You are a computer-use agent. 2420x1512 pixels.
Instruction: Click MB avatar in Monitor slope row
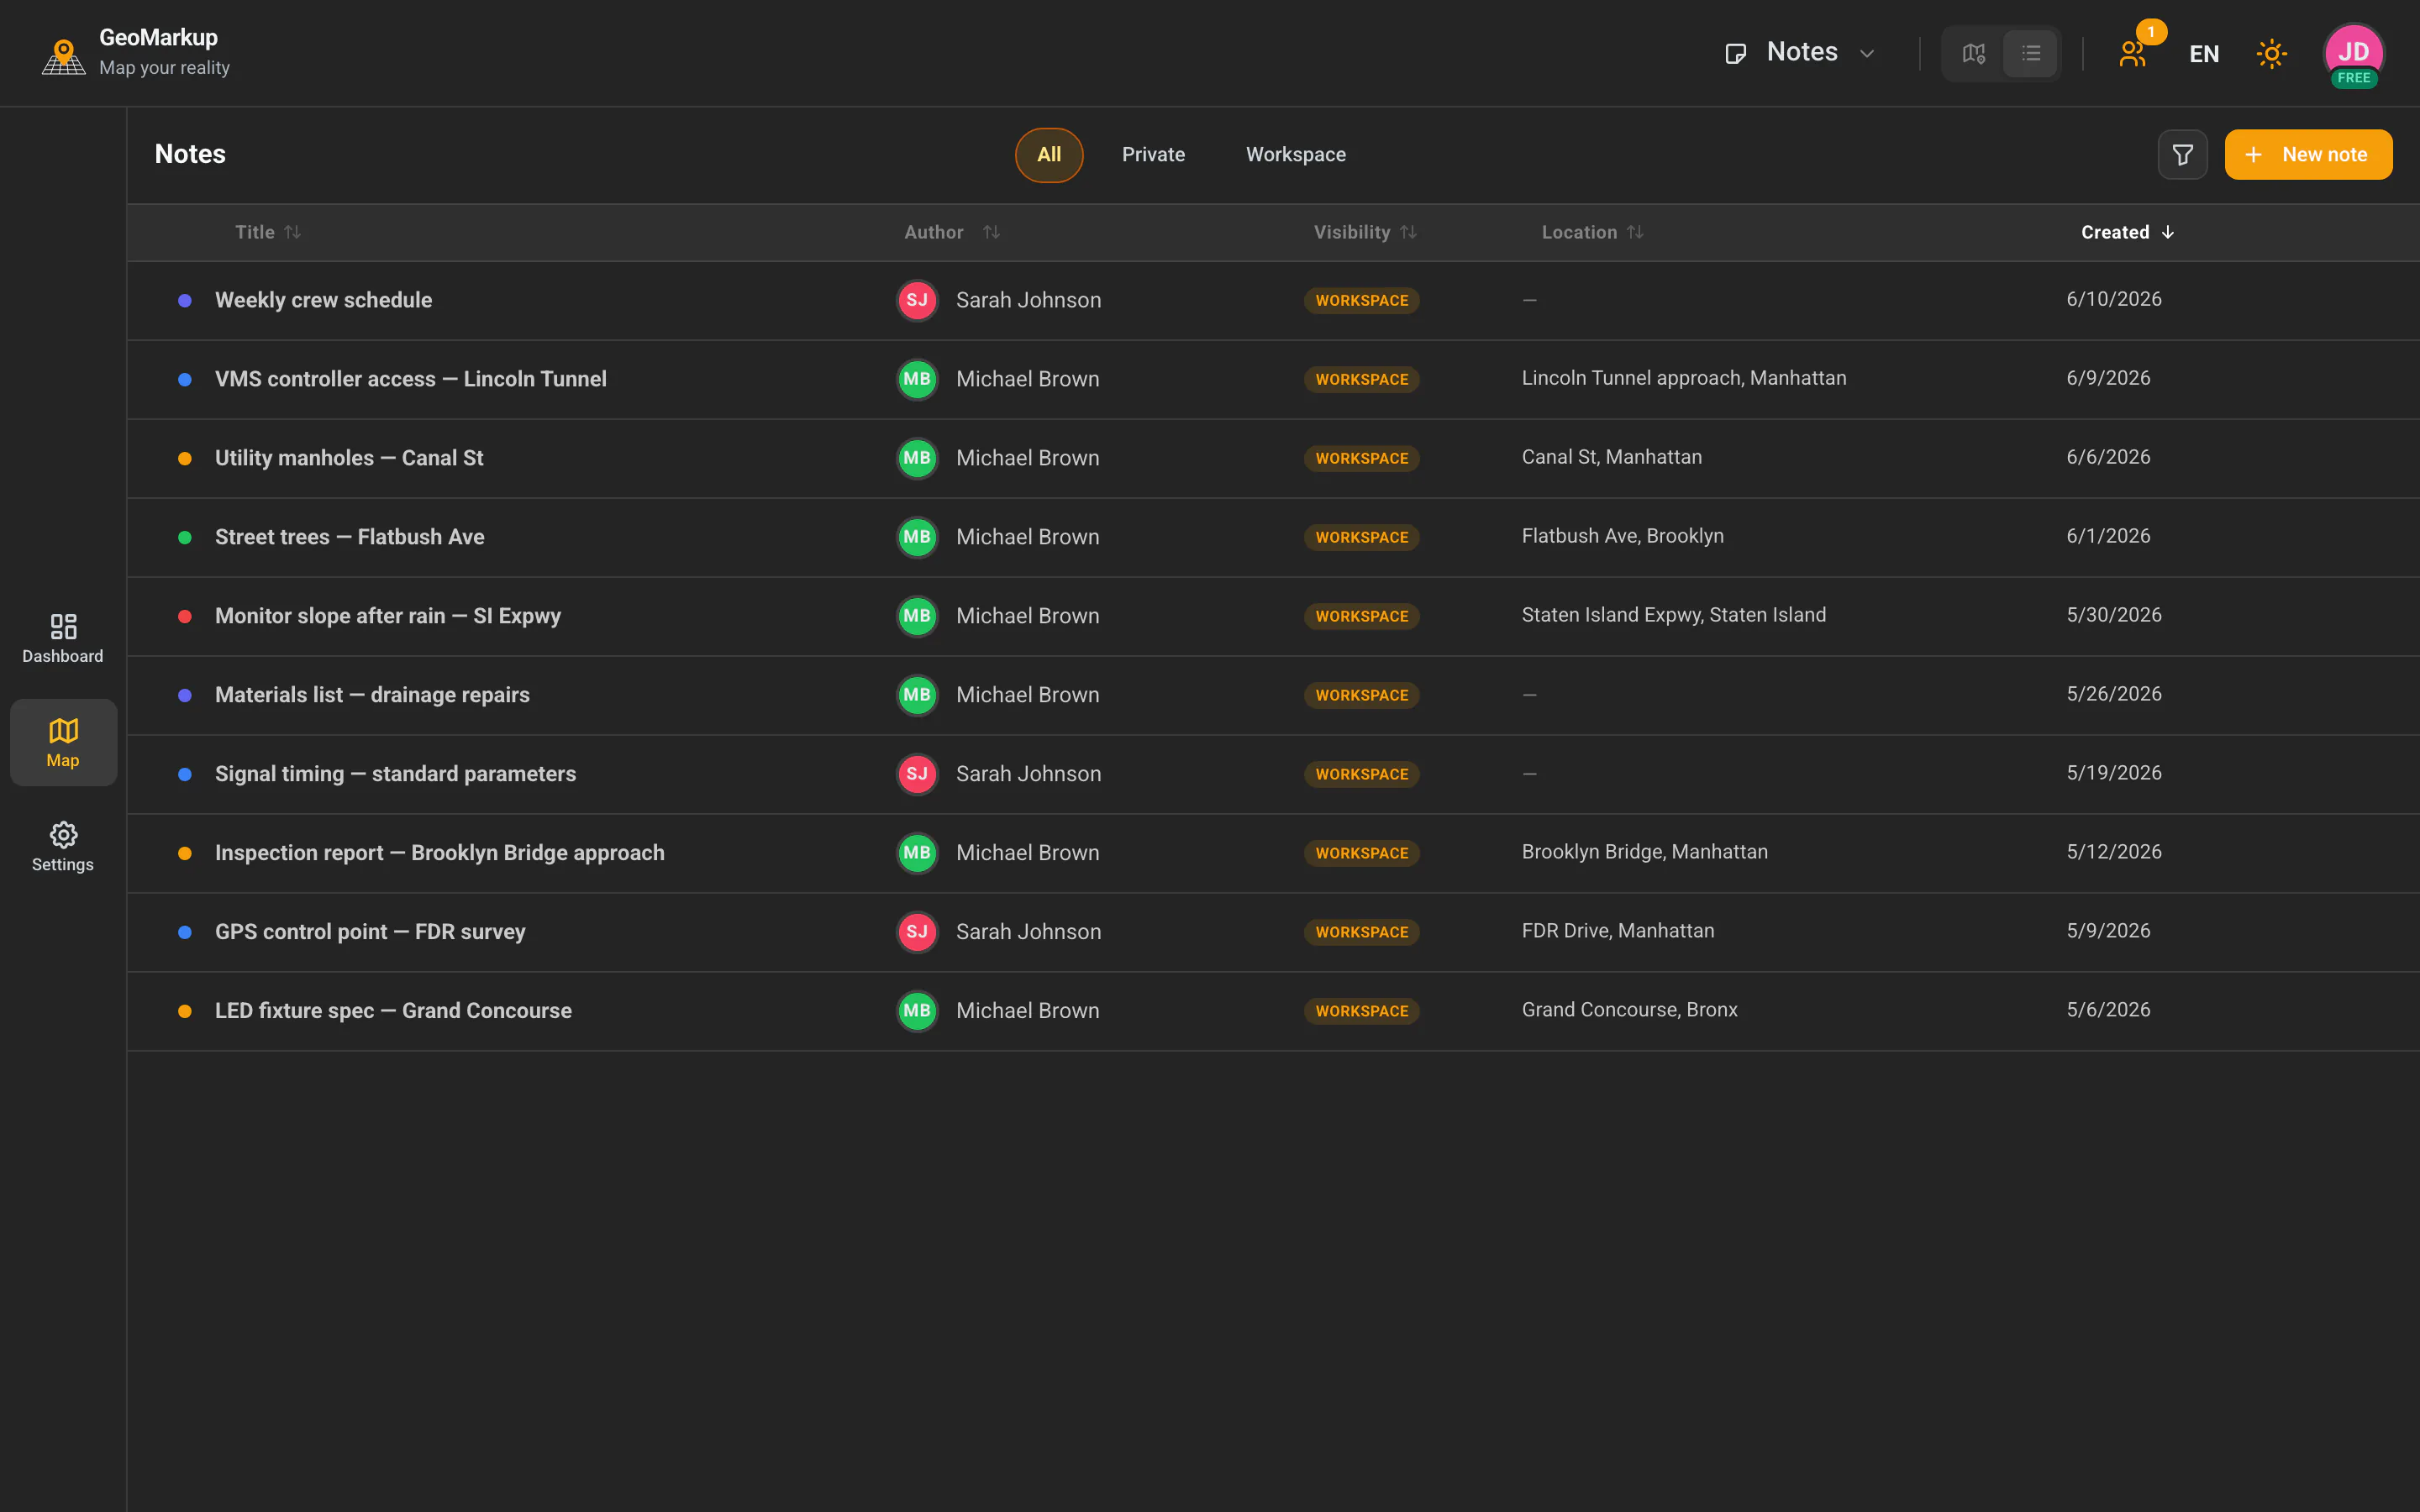click(916, 616)
